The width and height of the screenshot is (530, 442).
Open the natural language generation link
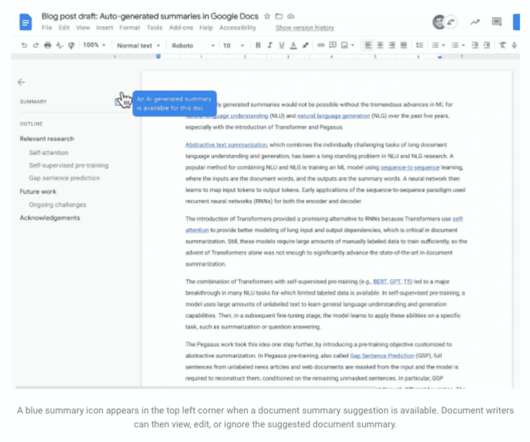coord(334,116)
